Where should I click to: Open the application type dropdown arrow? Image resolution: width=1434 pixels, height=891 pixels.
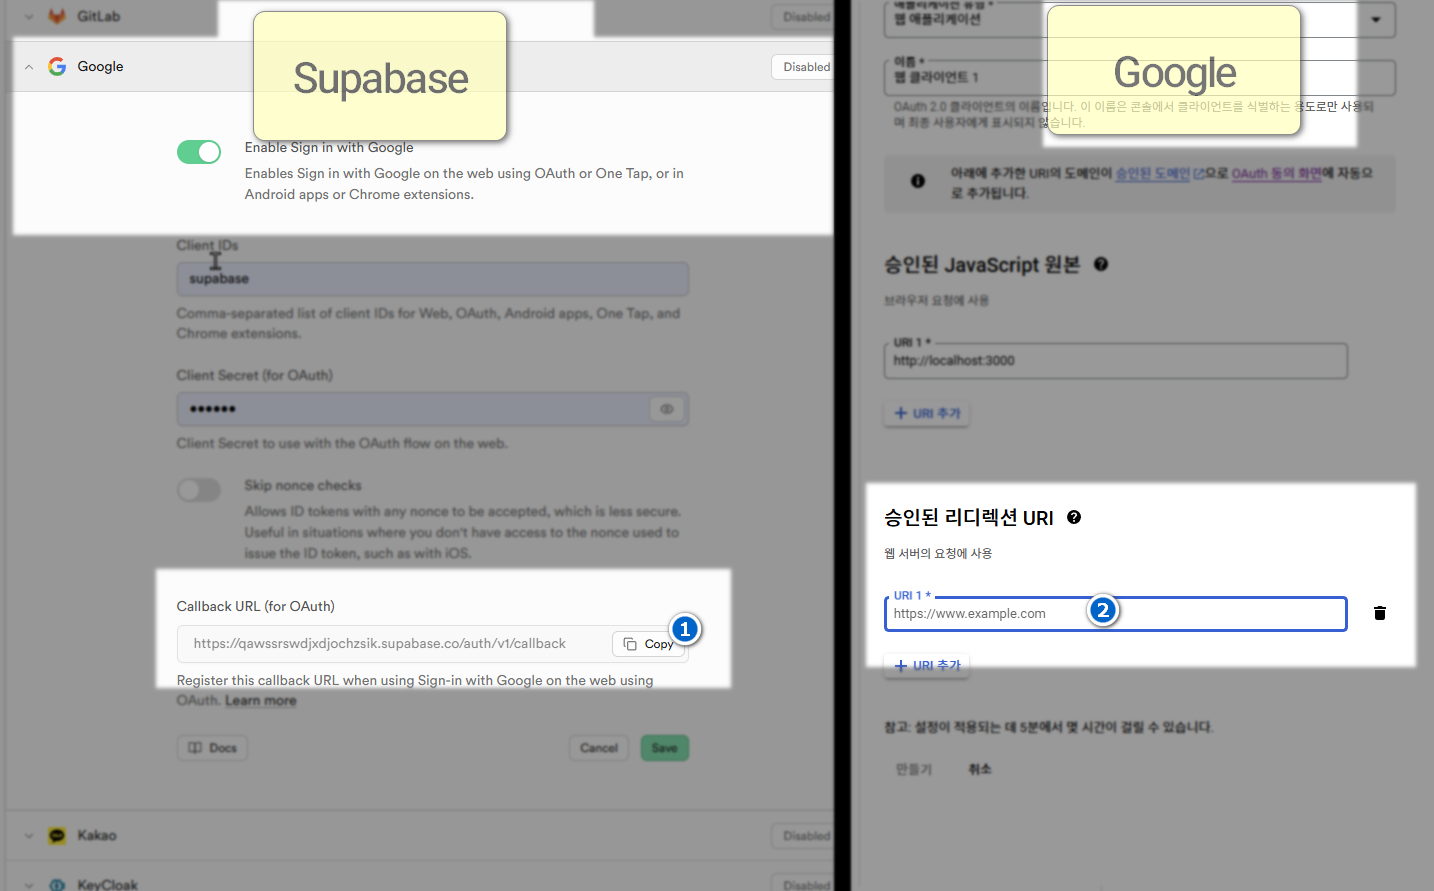coord(1376,19)
